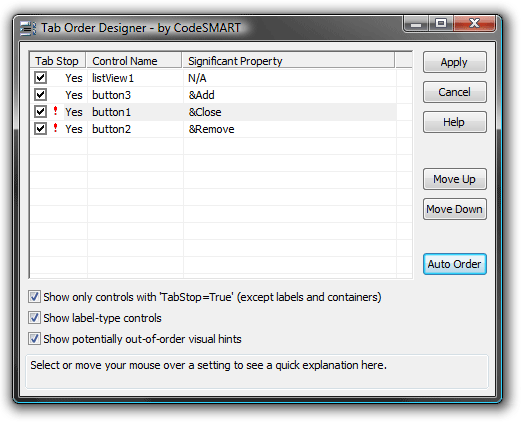This screenshot has height=423, width=521.
Task: Toggle 'Show label-type controls' checkbox
Action: [34, 318]
